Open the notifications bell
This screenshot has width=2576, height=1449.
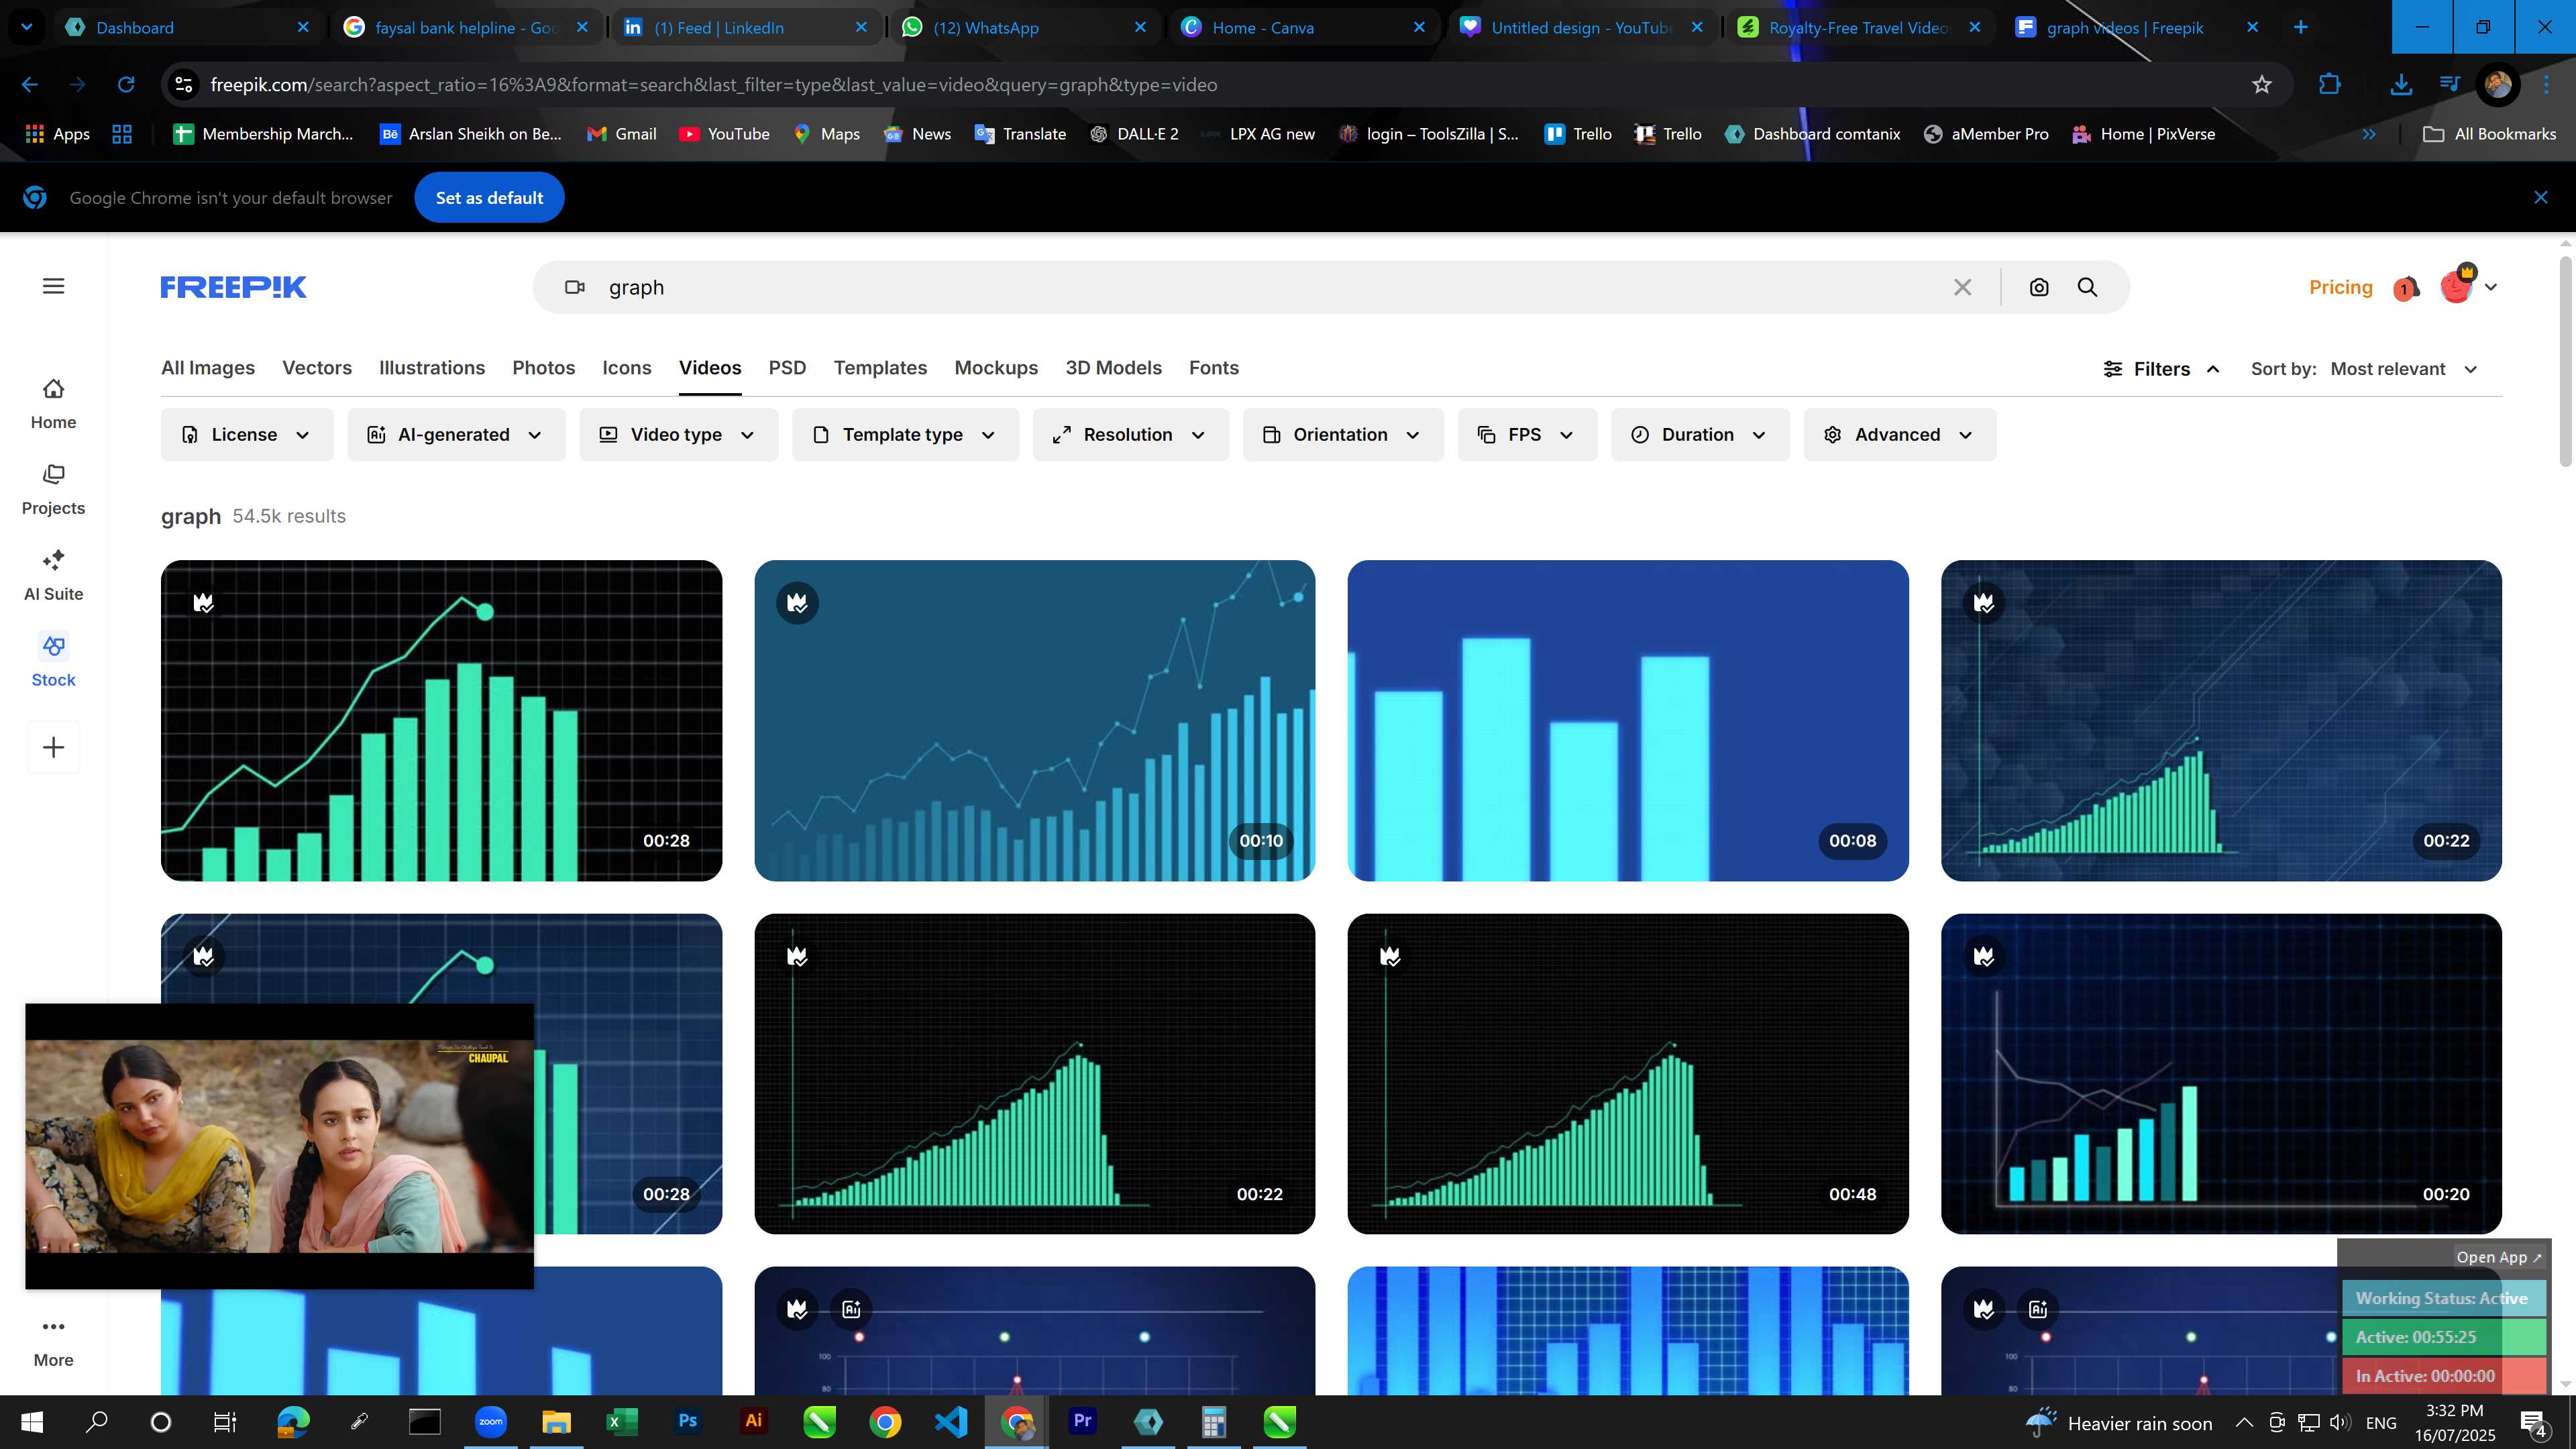click(2406, 288)
